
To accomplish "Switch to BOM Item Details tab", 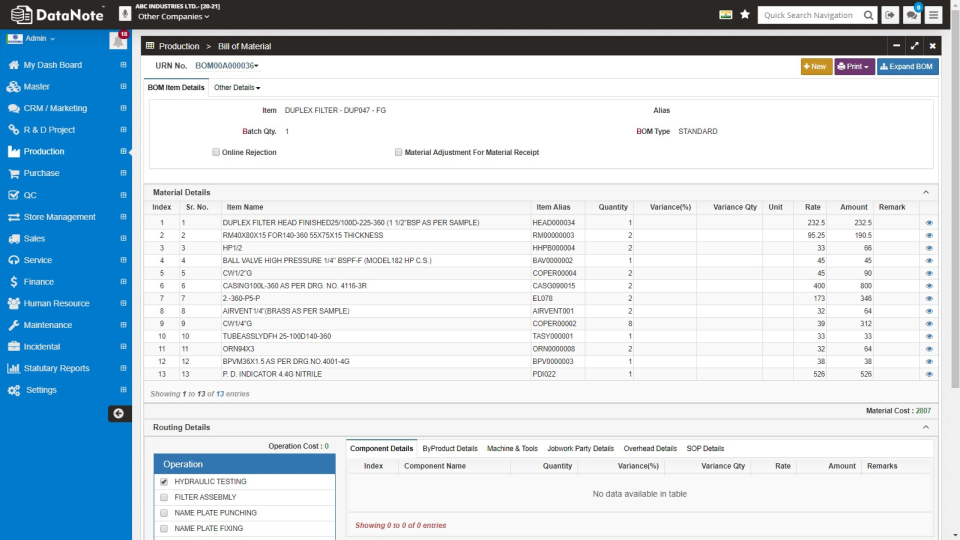I will click(x=176, y=88).
